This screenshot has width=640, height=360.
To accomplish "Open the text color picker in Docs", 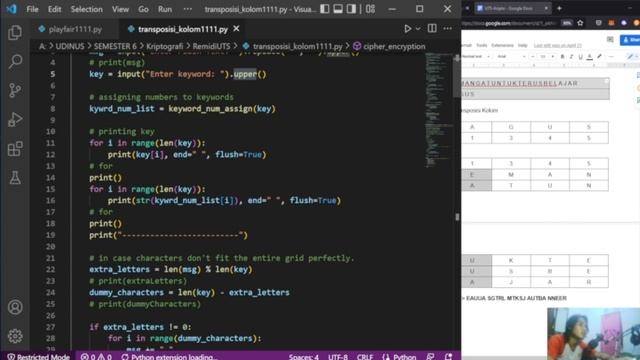I will point(589,57).
